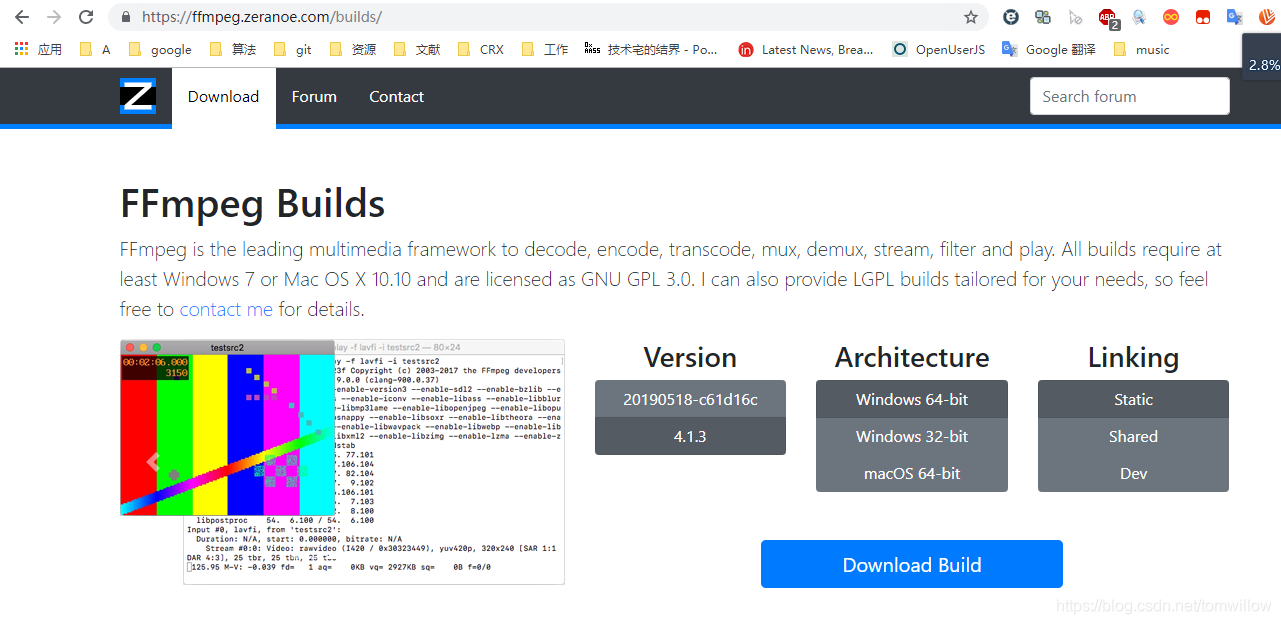Open the red infinity extension icon

pyautogui.click(x=1171, y=17)
